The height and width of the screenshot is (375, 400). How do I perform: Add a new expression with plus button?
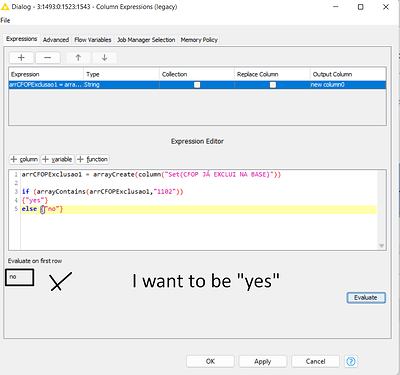tap(21, 58)
